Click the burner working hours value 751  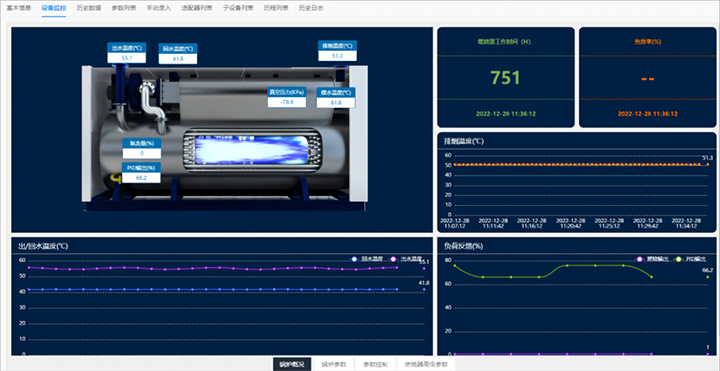pyautogui.click(x=506, y=78)
